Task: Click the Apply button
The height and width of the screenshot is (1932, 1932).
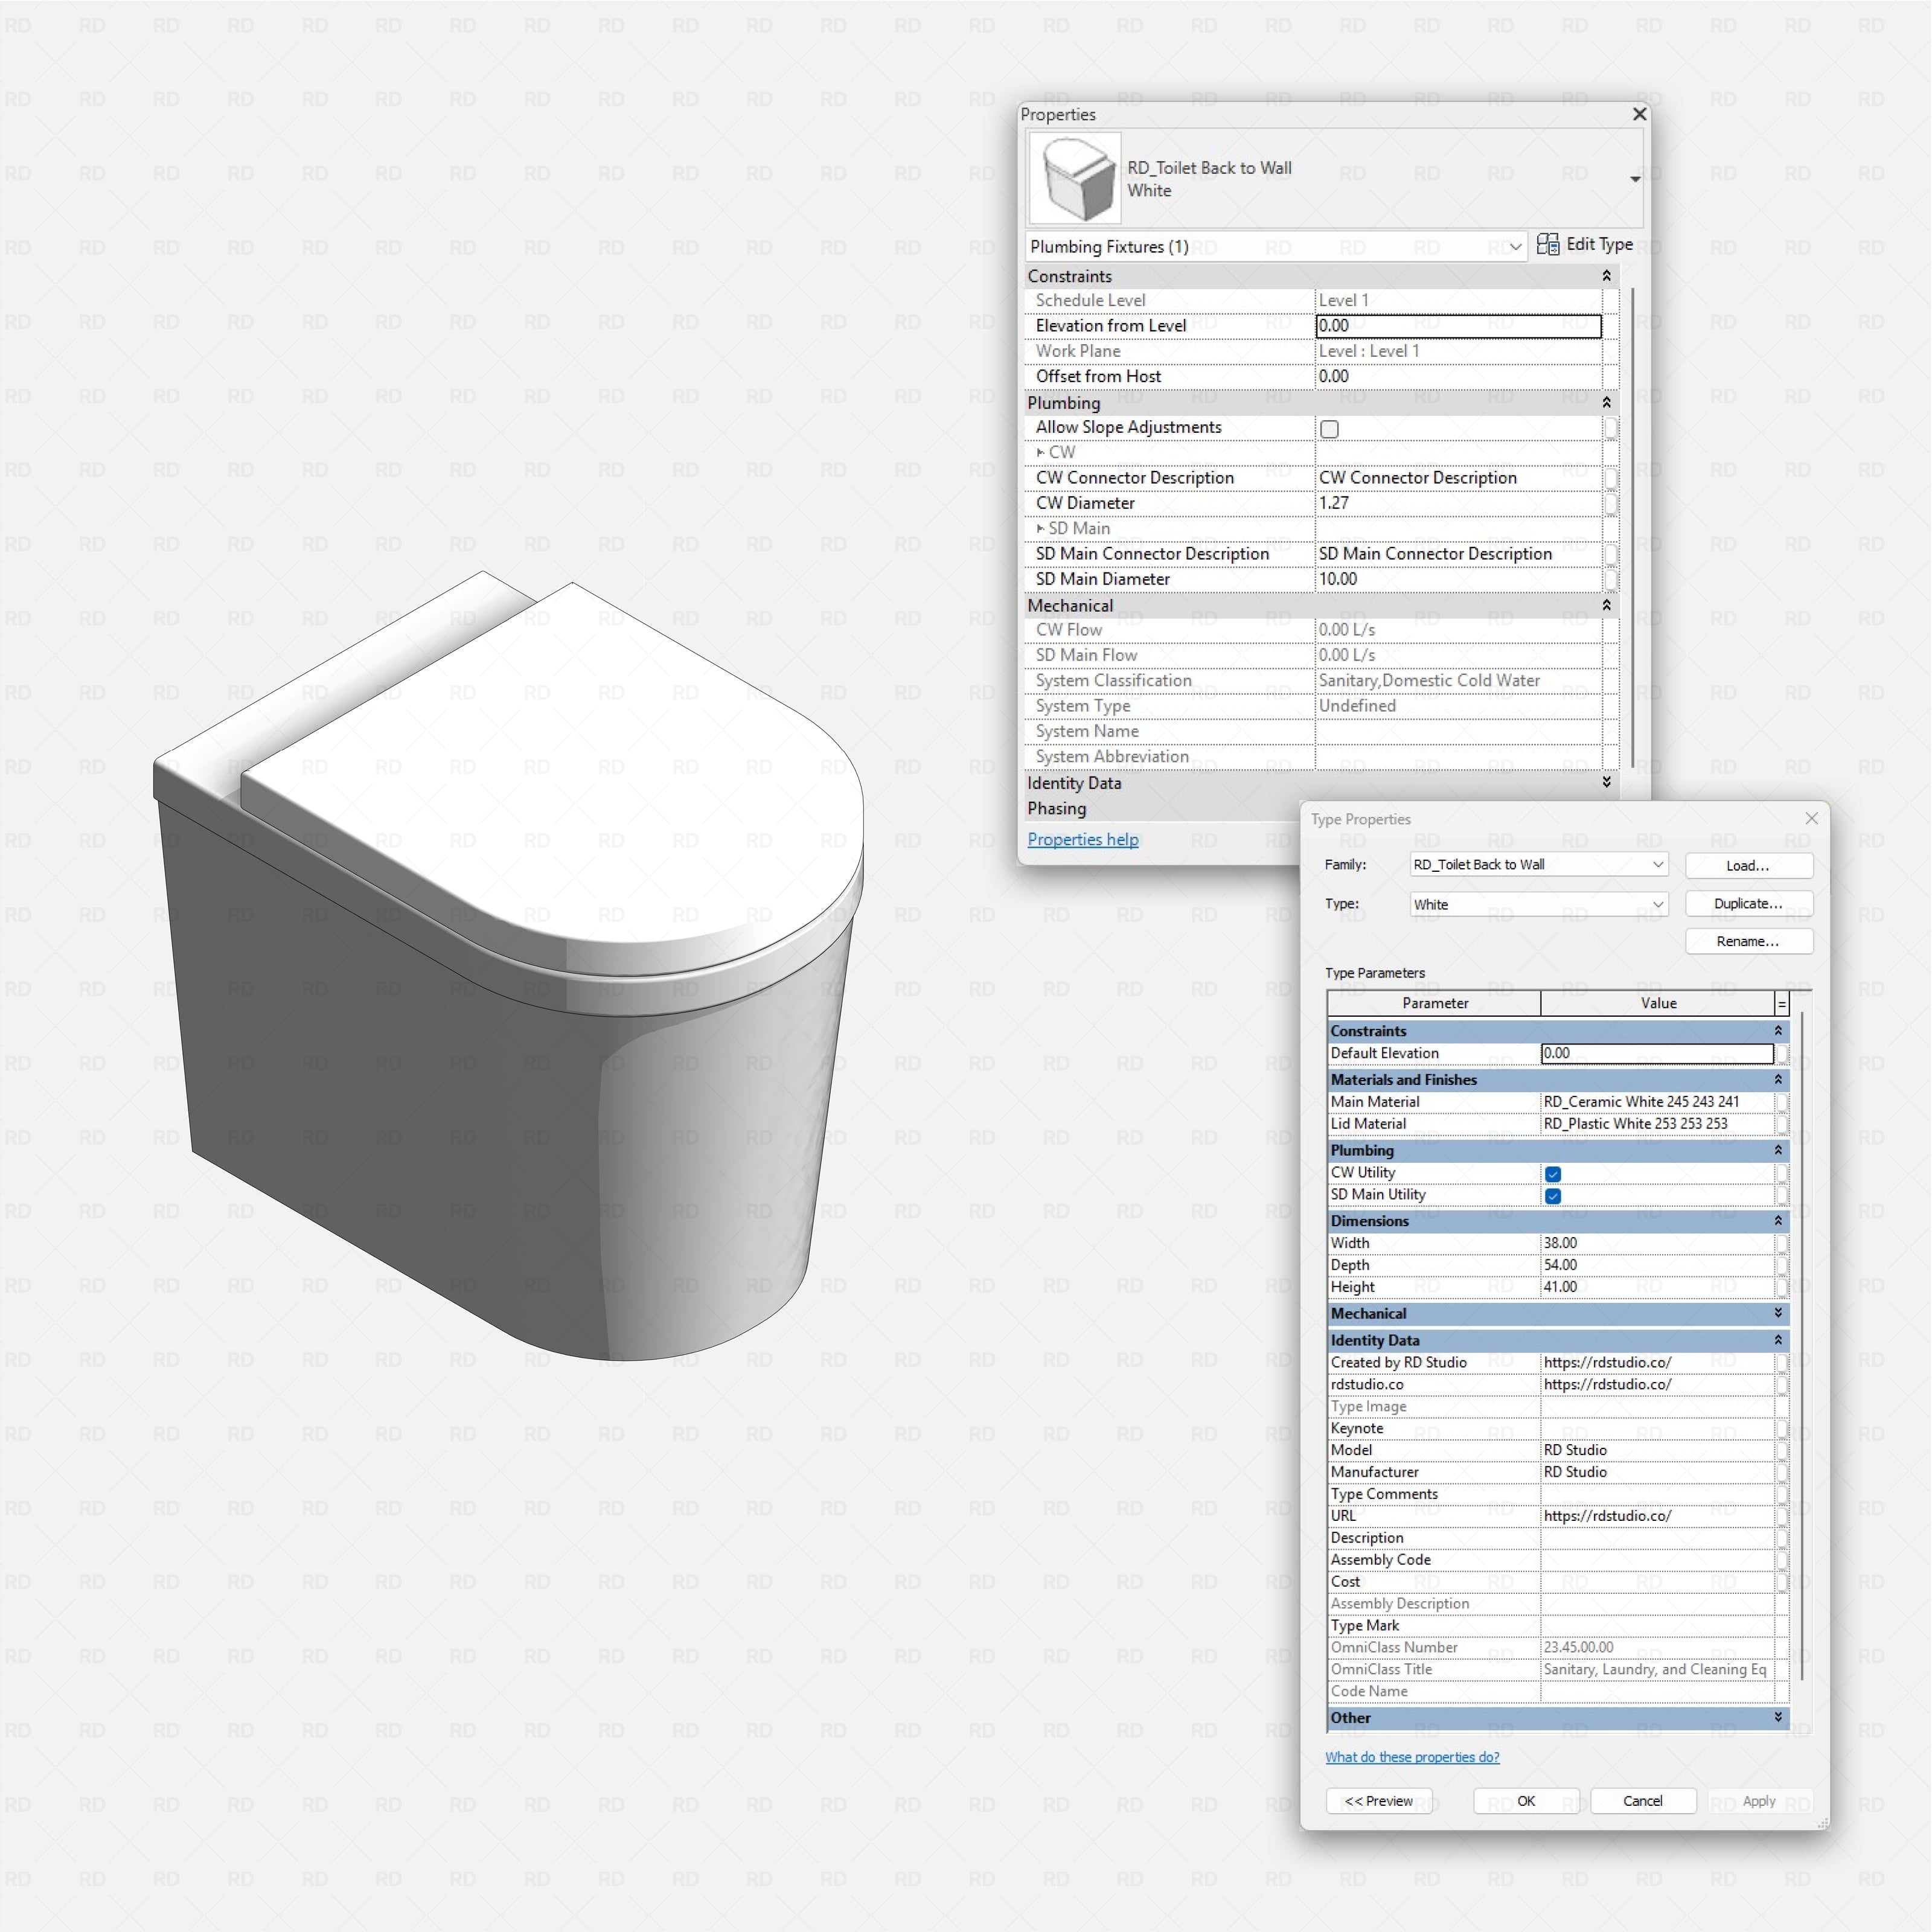Action: [1759, 1801]
